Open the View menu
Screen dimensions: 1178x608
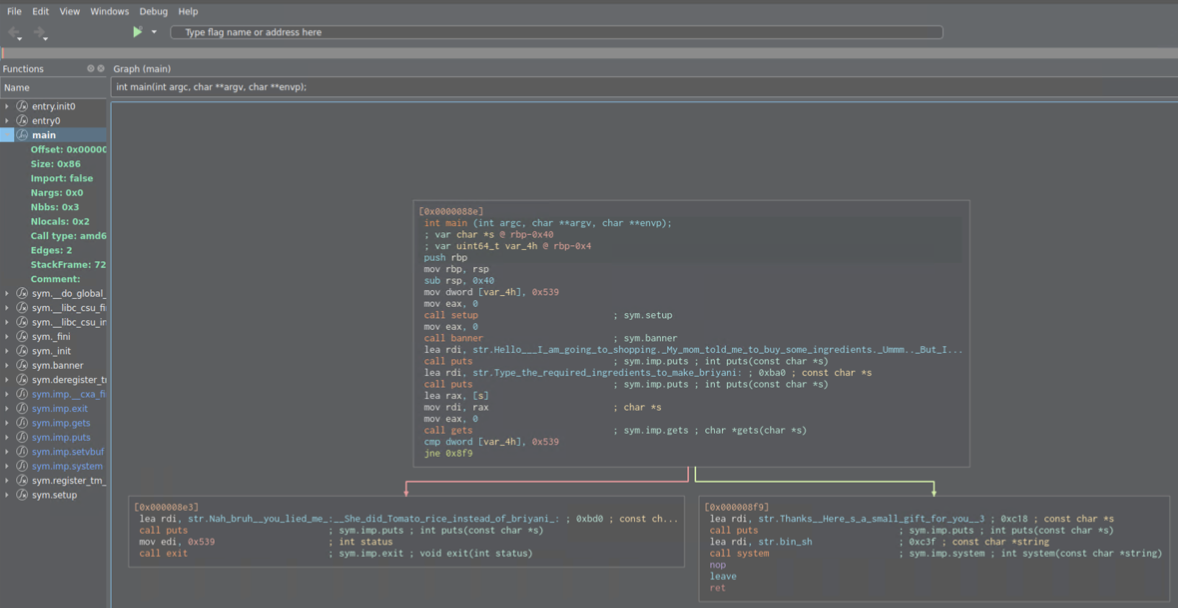click(69, 12)
